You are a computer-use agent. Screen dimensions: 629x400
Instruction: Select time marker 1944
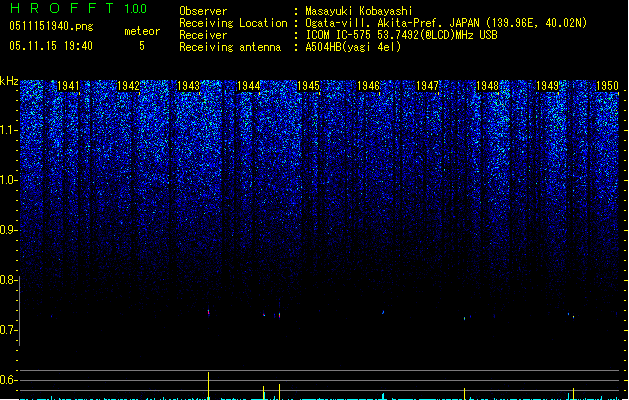tap(248, 86)
